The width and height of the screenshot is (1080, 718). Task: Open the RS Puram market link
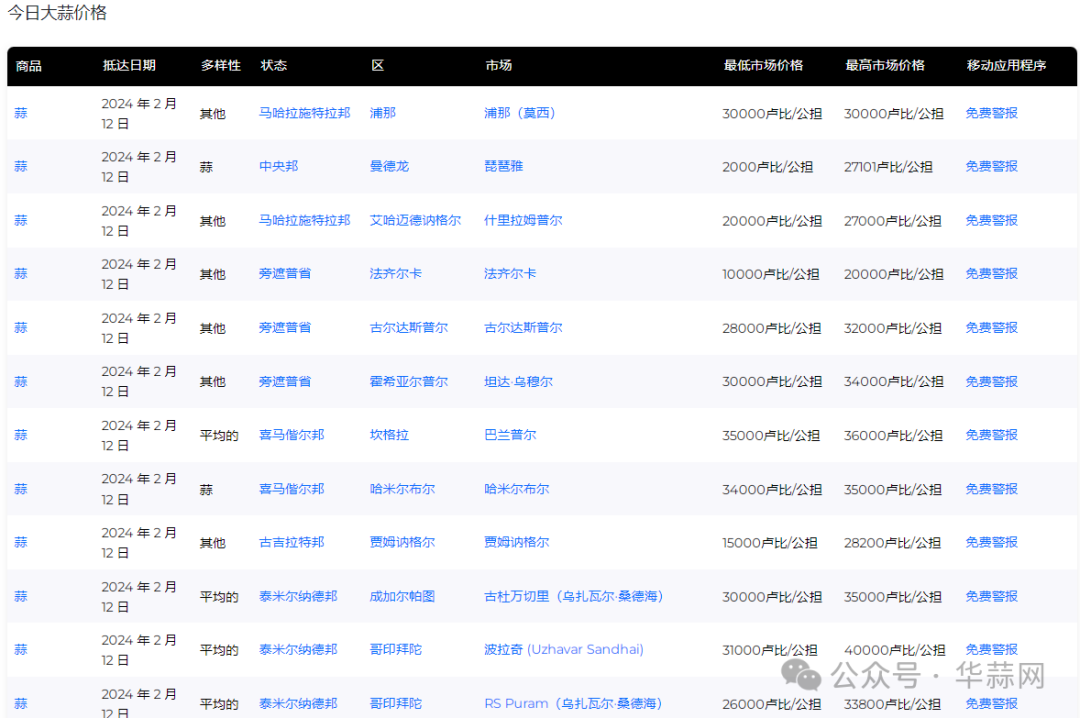(572, 704)
